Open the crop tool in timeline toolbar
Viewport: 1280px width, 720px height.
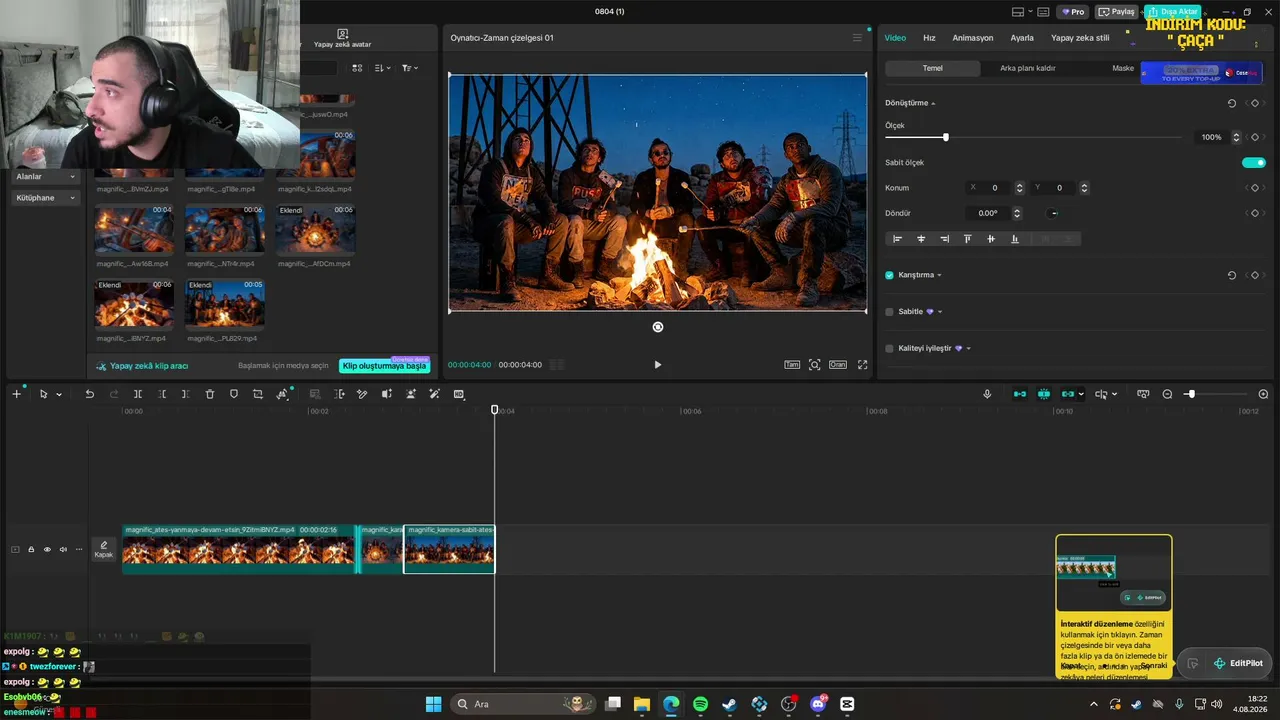[x=258, y=394]
